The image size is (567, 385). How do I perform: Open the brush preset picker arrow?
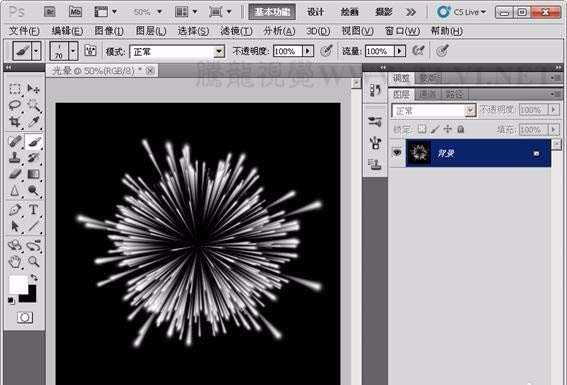pos(73,51)
